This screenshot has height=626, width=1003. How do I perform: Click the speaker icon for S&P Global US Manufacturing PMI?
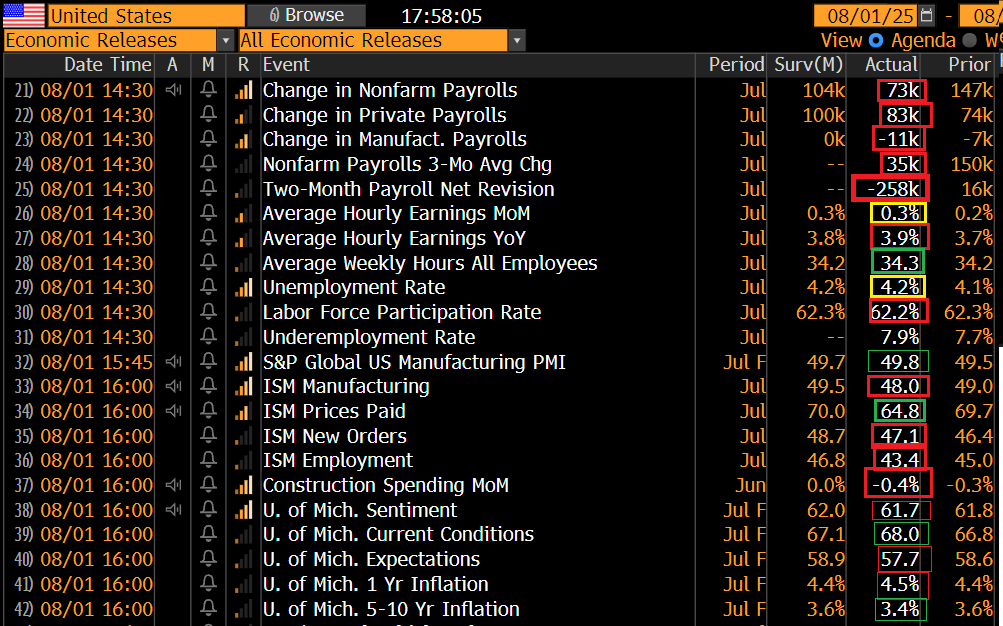[x=173, y=361]
